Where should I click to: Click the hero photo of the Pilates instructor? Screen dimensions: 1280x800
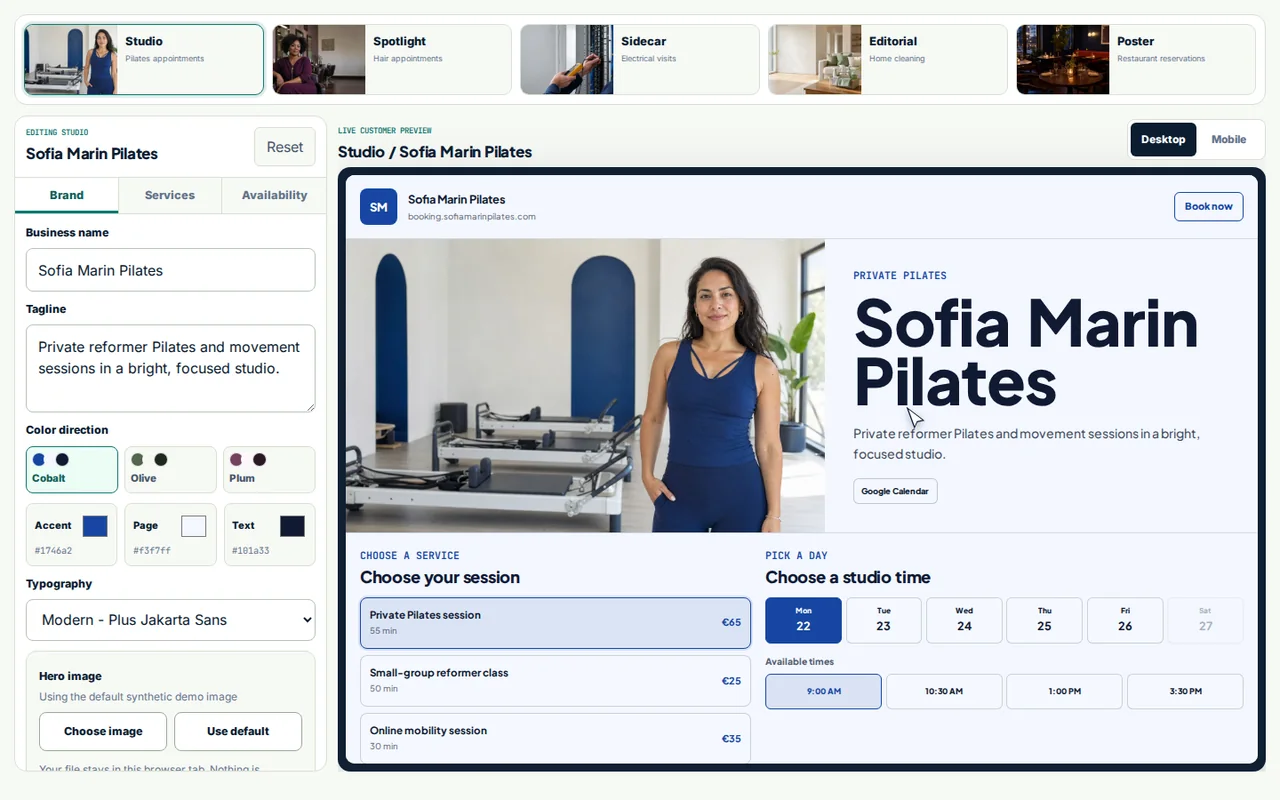pos(585,385)
